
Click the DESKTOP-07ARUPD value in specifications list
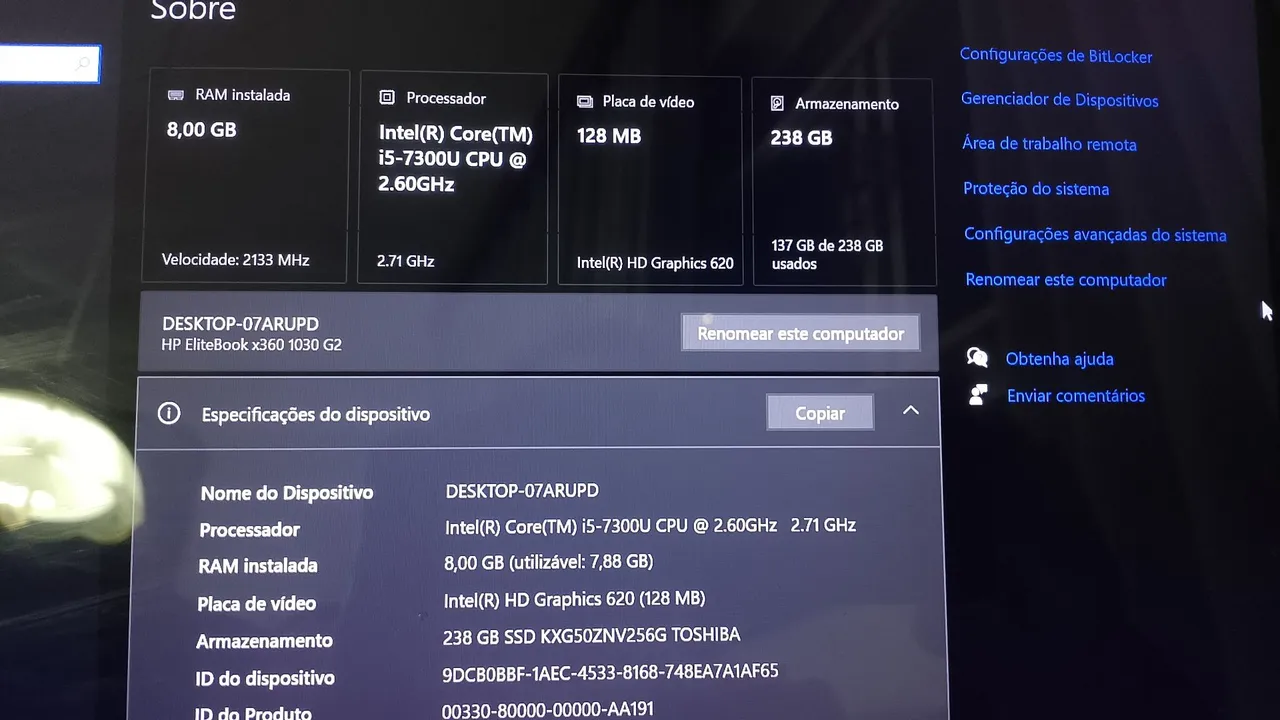click(x=522, y=491)
